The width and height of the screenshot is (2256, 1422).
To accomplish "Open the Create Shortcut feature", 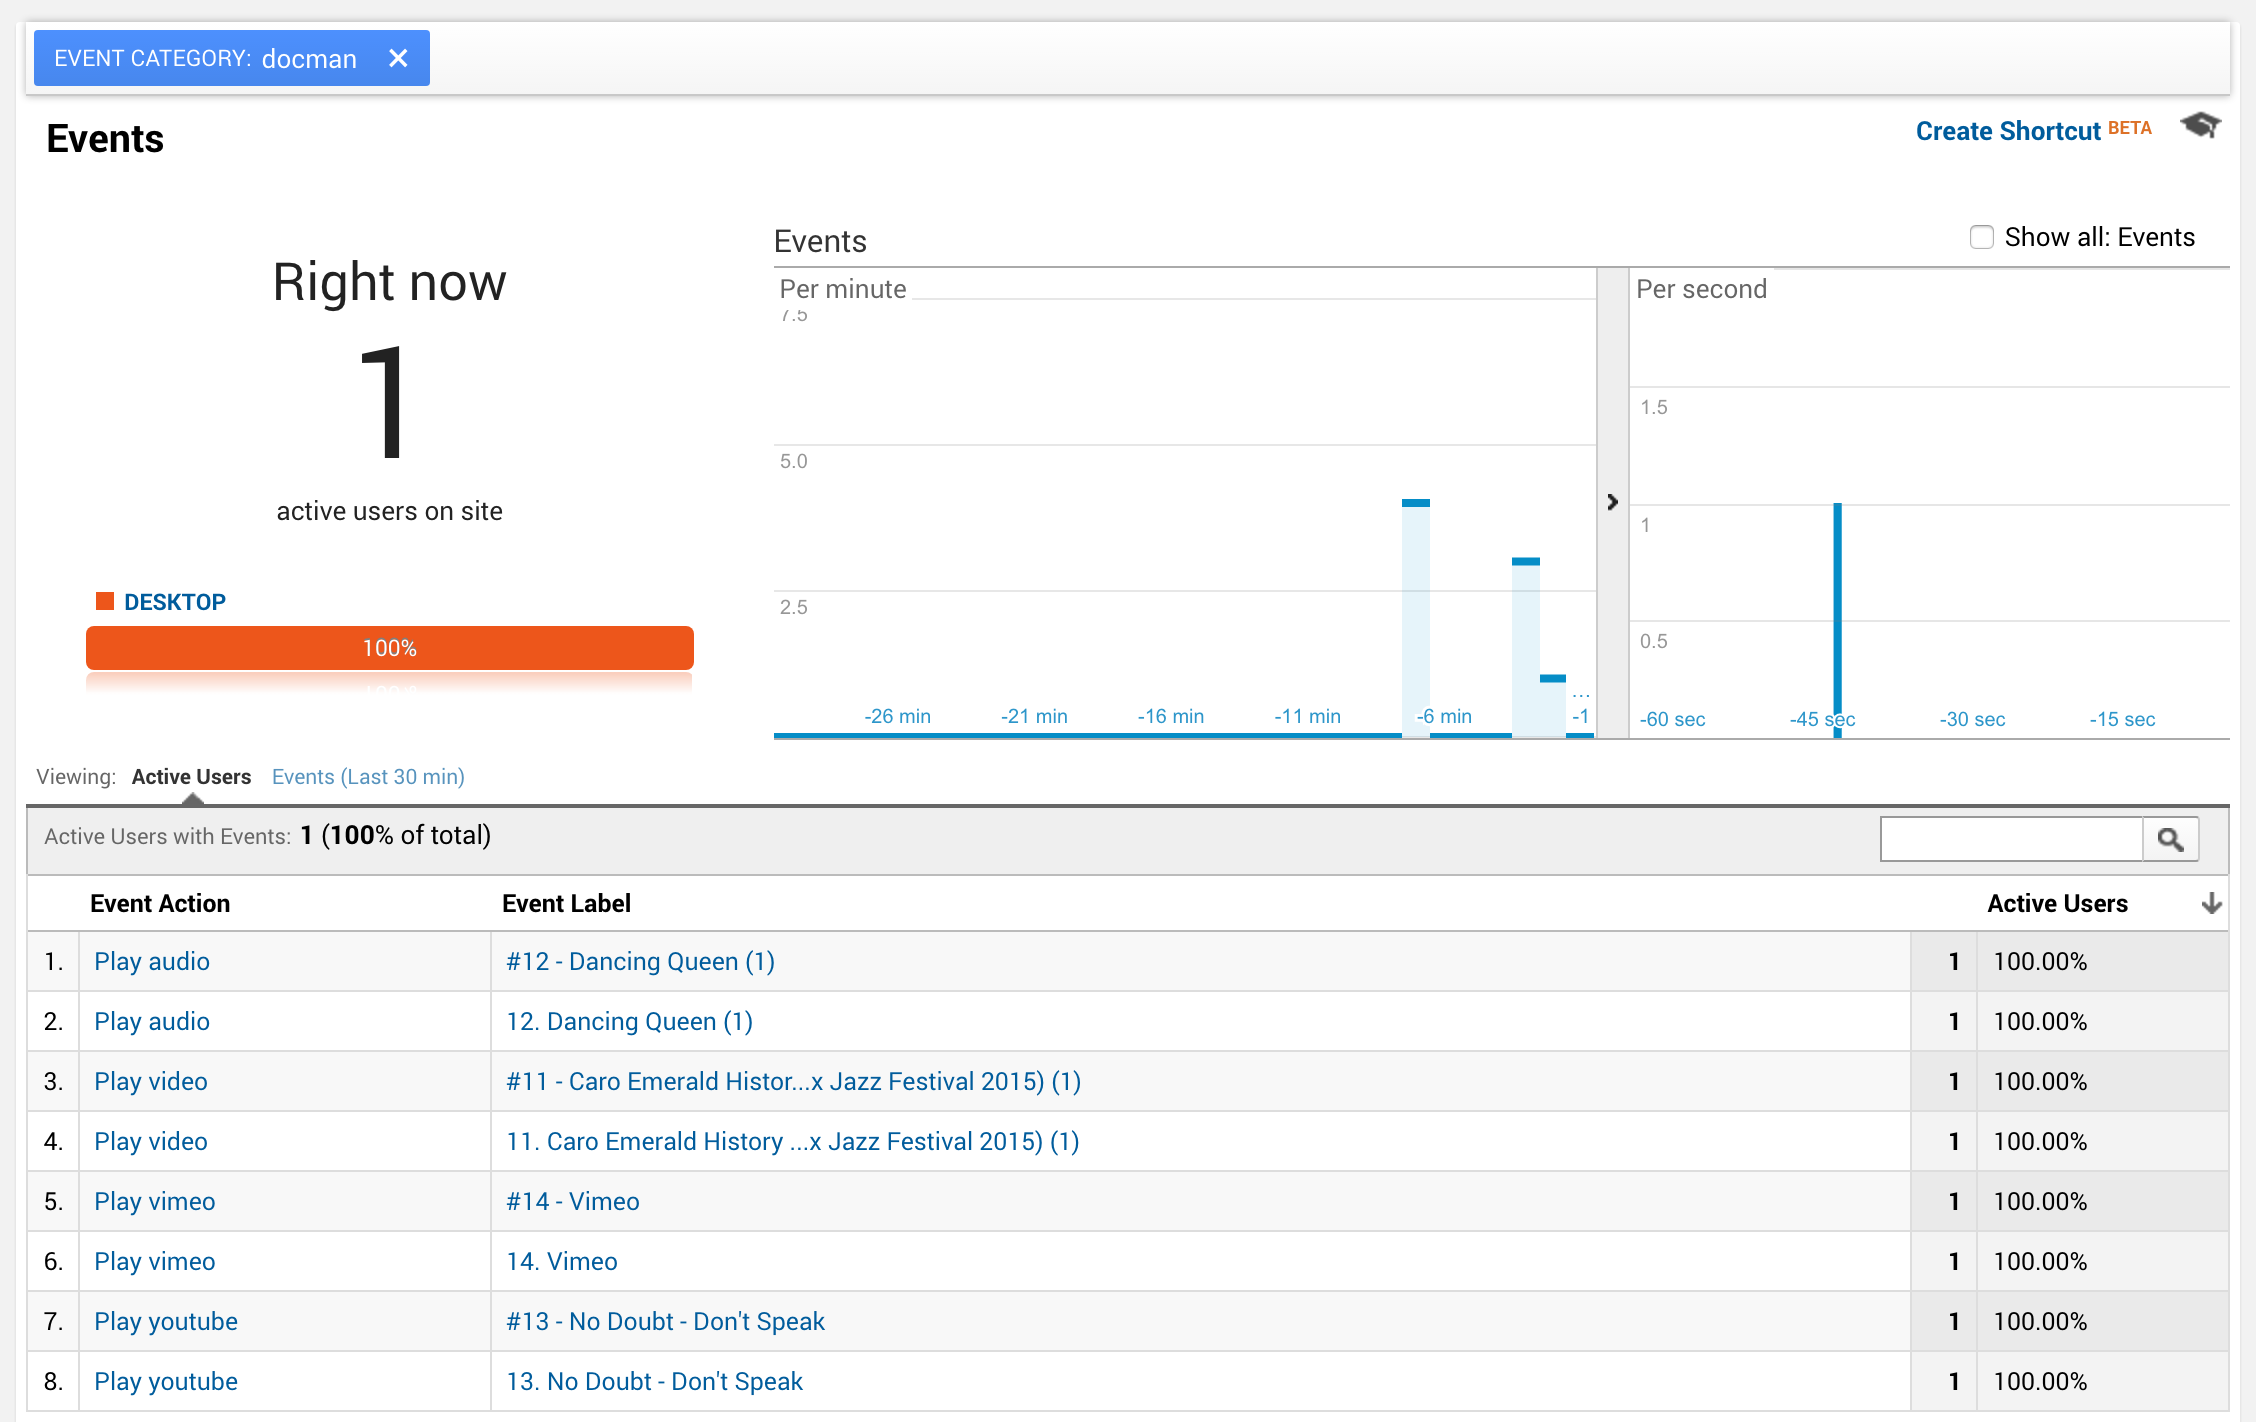I will (x=2007, y=131).
